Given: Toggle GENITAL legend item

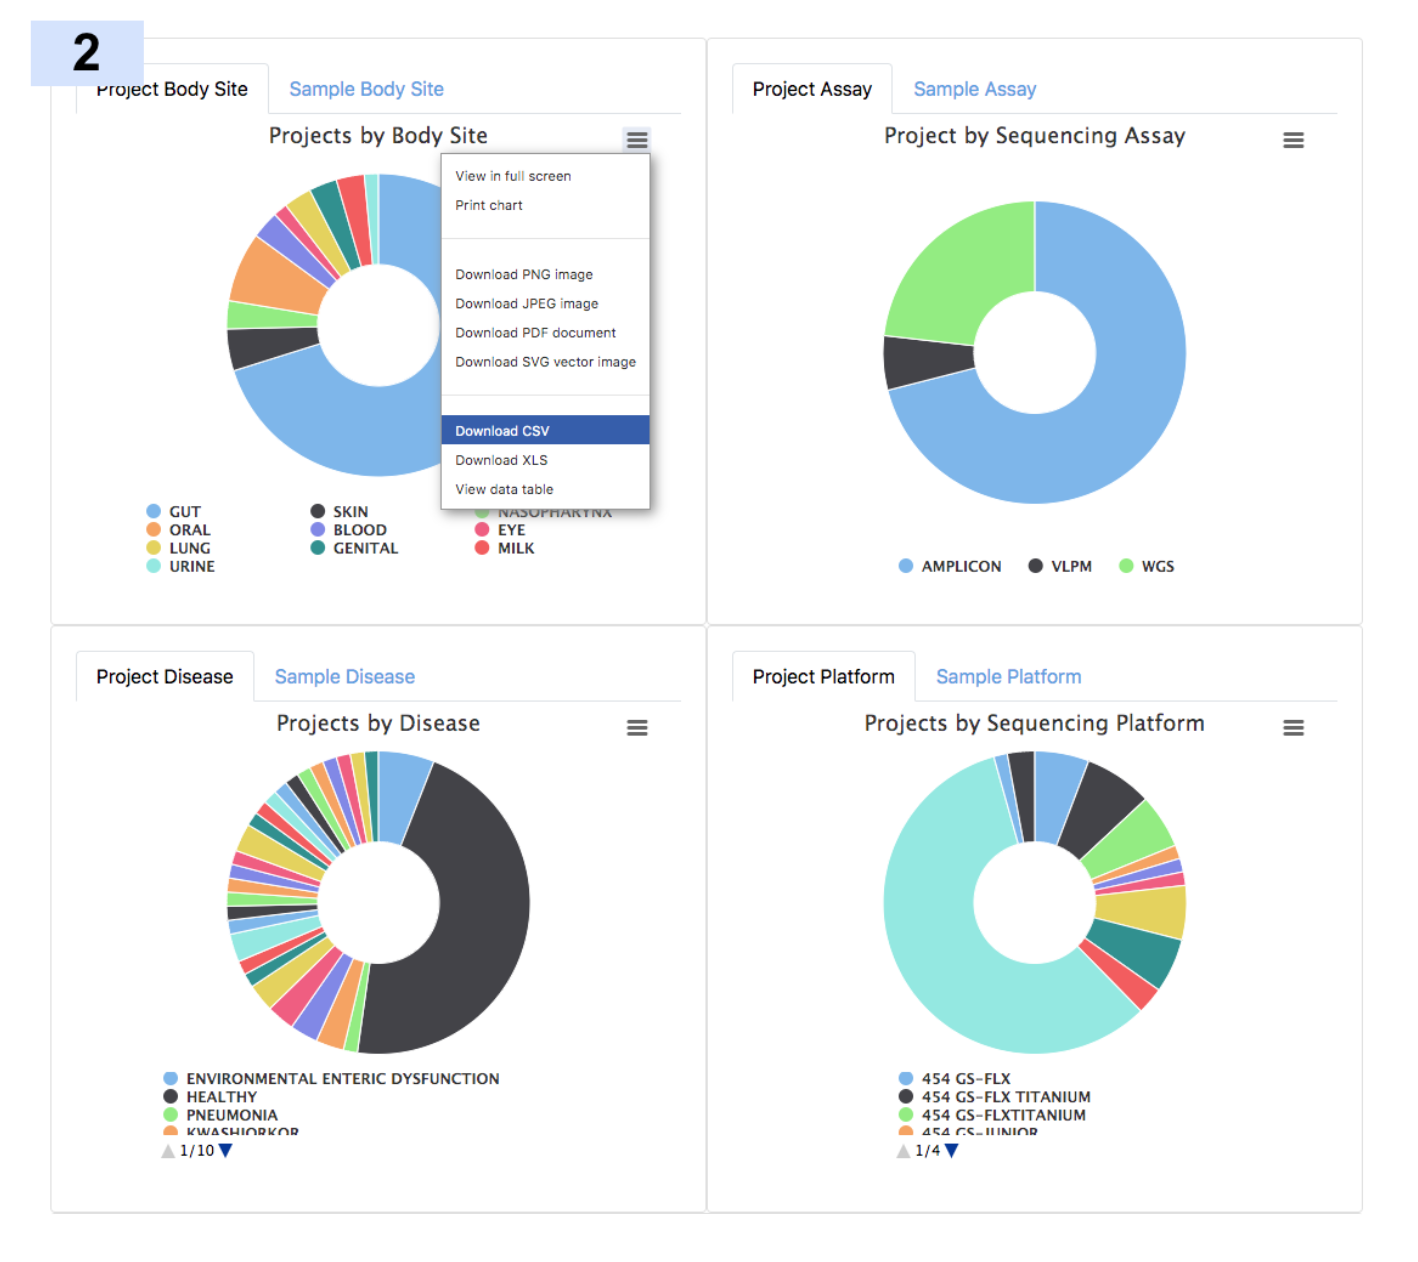Looking at the screenshot, I should click(x=354, y=547).
